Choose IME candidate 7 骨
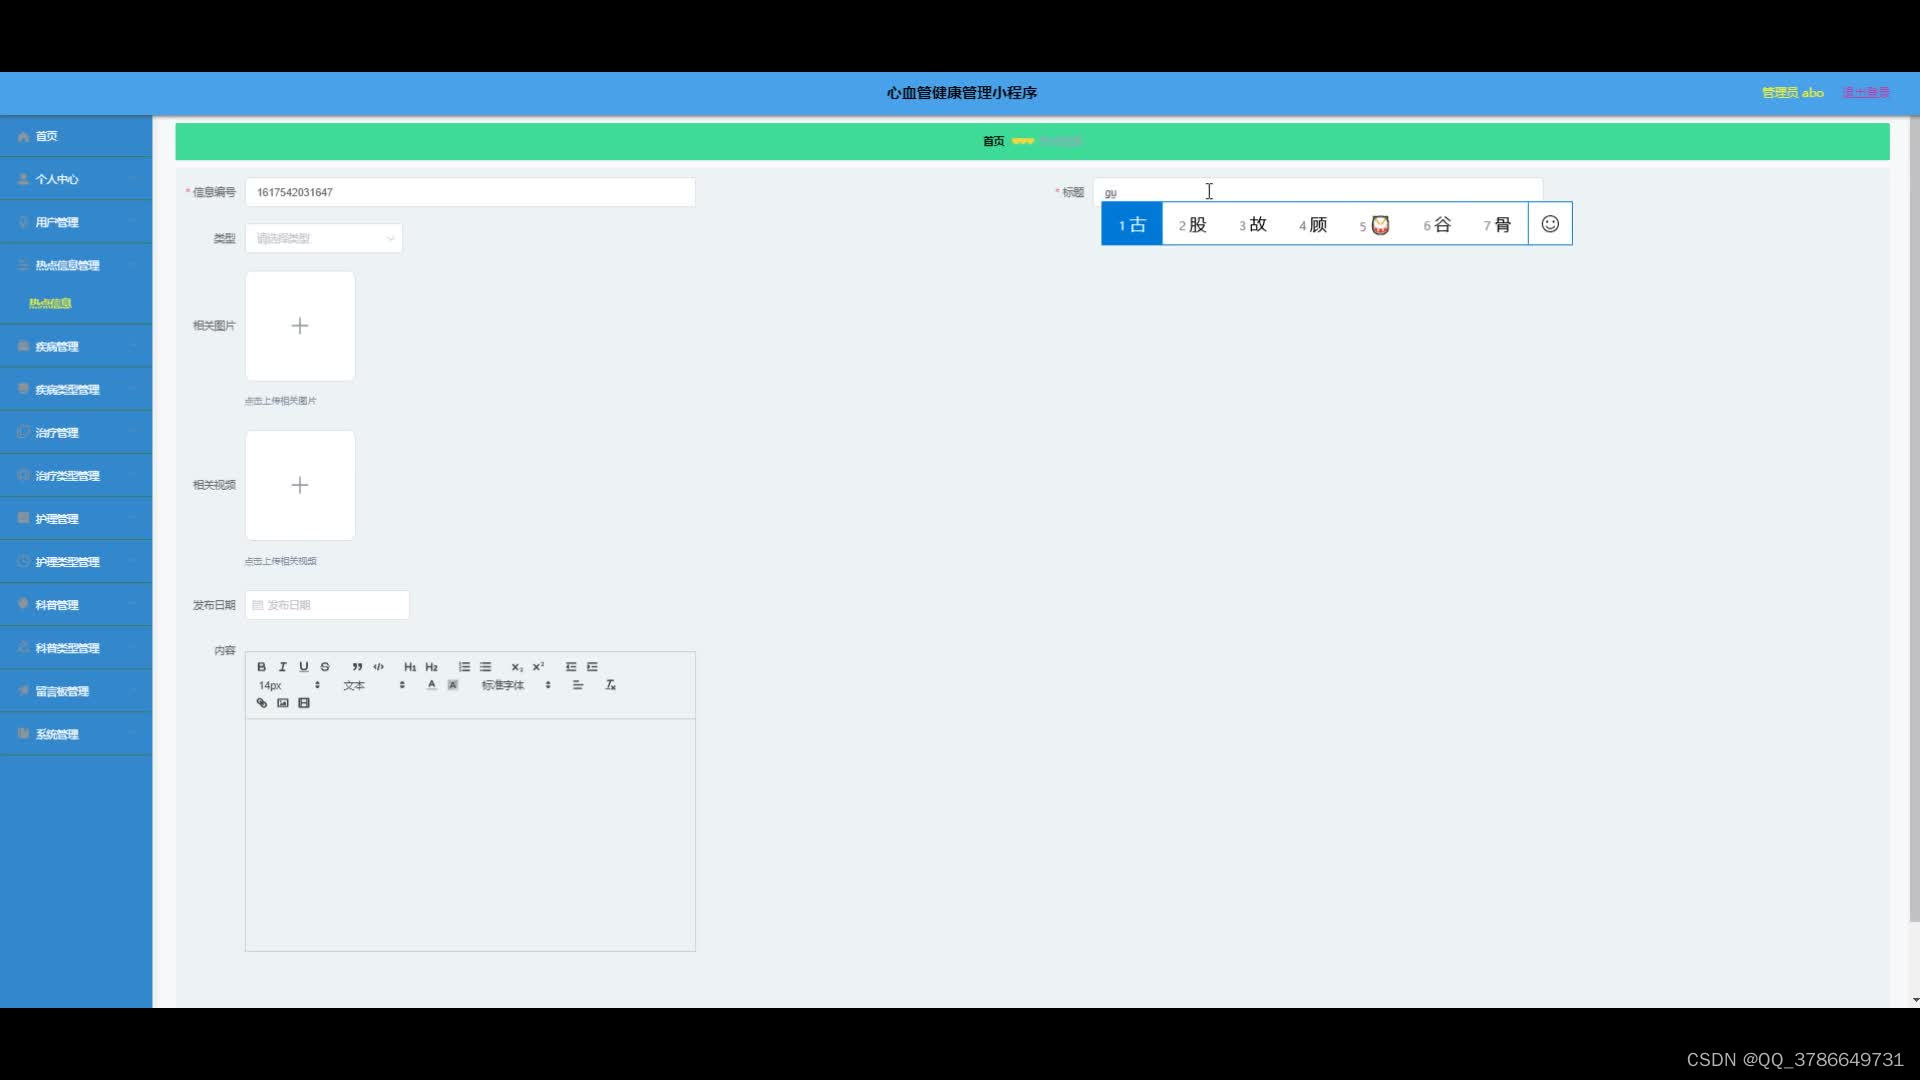 click(1497, 224)
